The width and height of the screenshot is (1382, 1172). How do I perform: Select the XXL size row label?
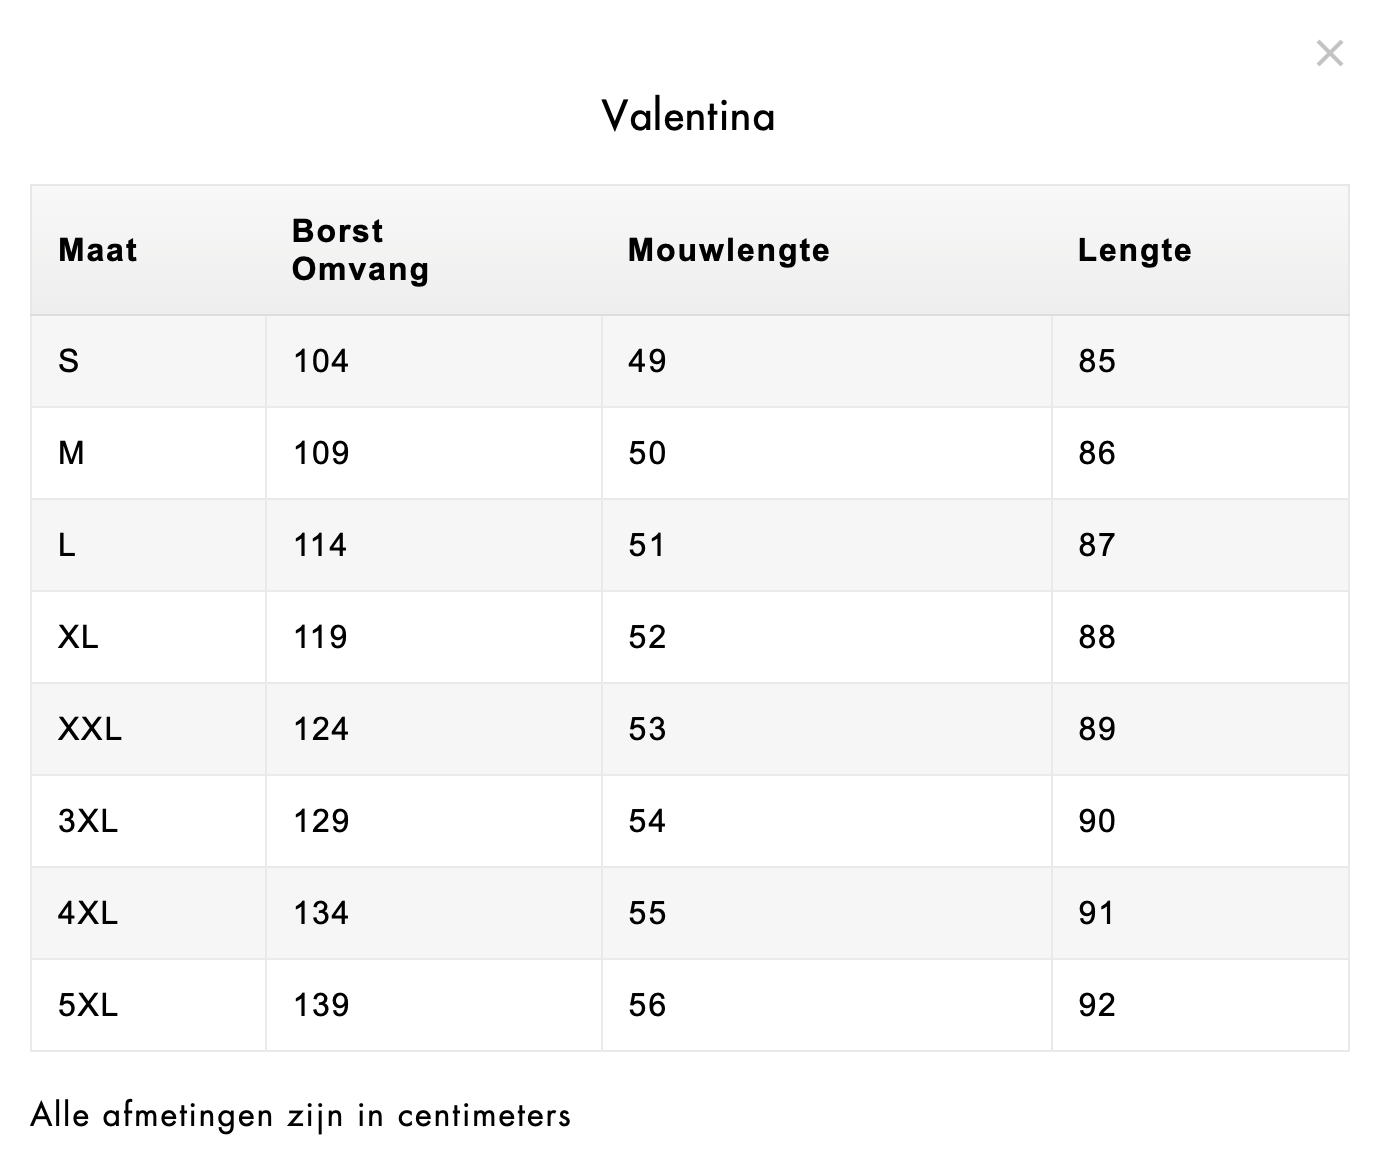(x=90, y=729)
